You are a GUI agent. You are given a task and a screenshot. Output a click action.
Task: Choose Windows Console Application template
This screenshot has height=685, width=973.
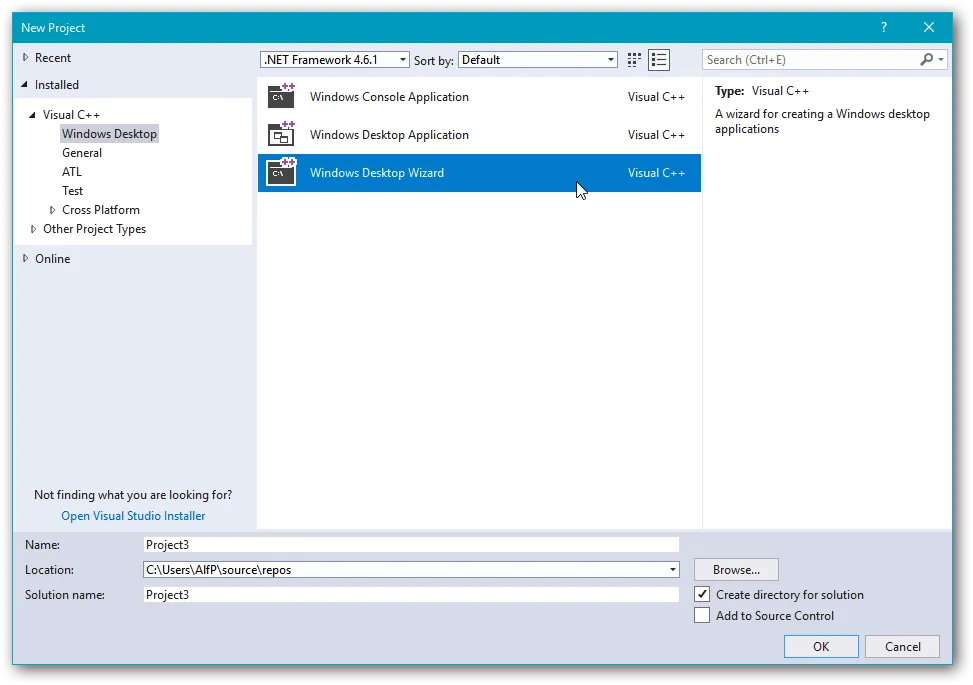pos(479,96)
